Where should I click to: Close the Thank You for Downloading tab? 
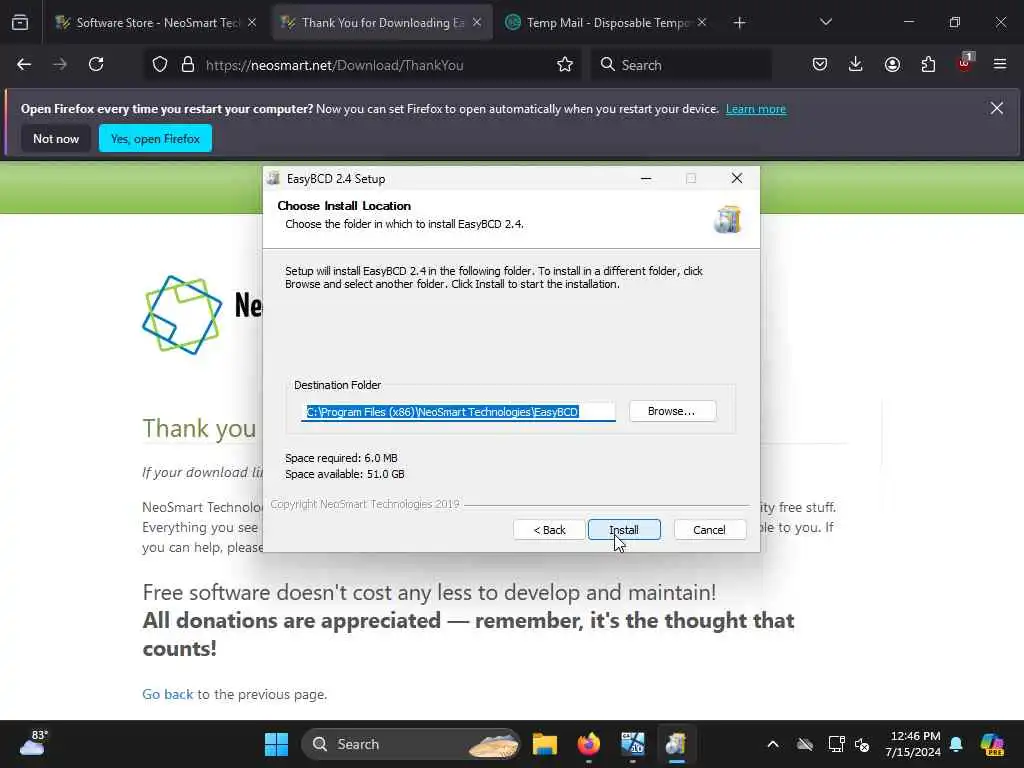[477, 23]
